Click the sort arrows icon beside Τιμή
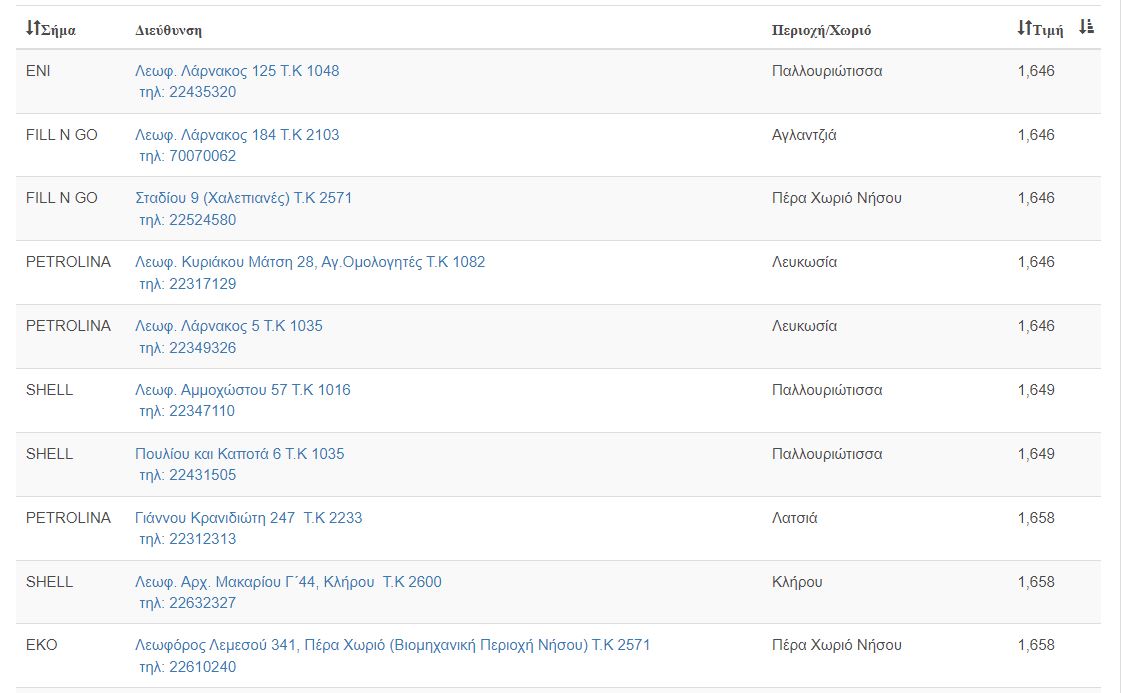 [x=1023, y=29]
